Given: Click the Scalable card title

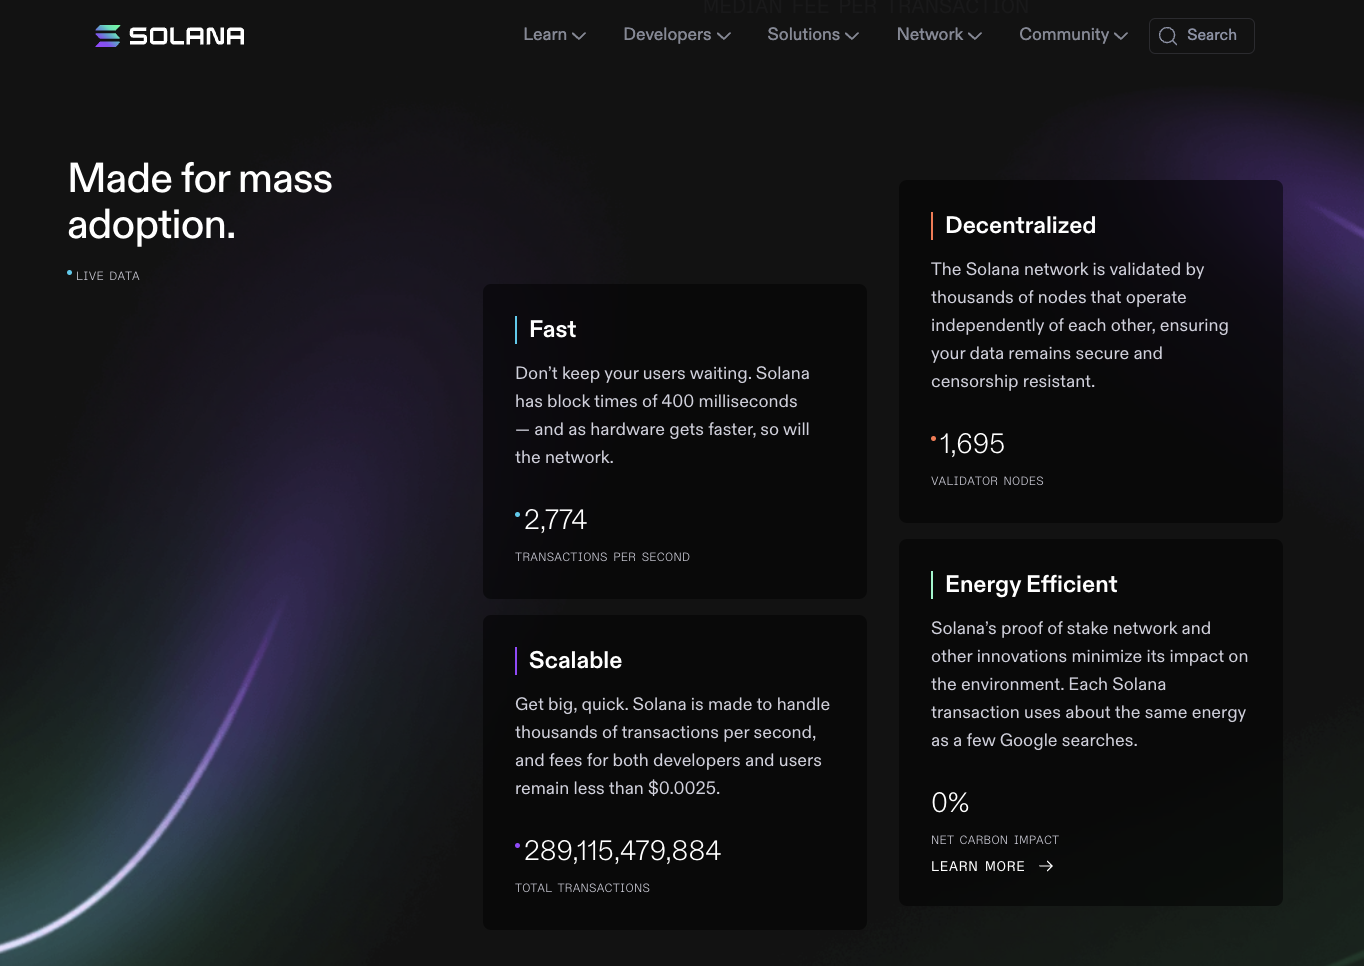Looking at the screenshot, I should (575, 660).
